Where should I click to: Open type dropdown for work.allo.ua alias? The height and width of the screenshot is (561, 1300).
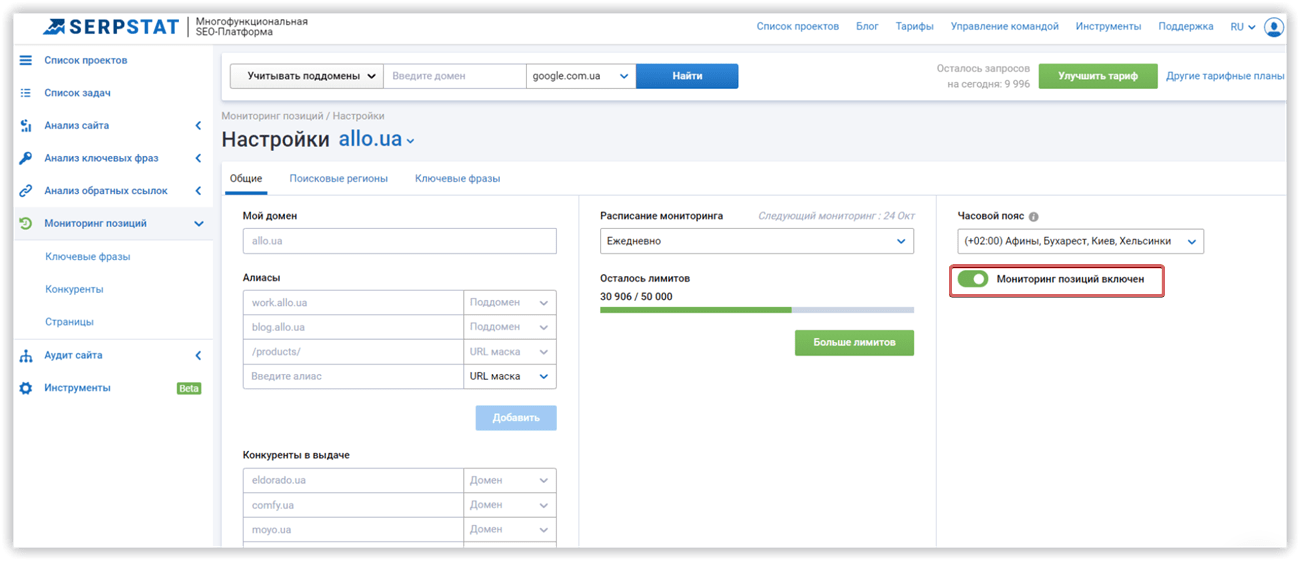click(510, 303)
